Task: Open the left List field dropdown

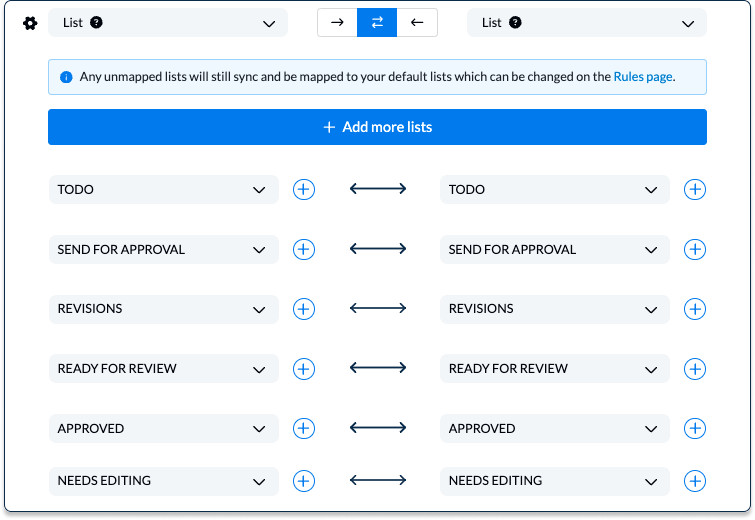Action: (168, 23)
